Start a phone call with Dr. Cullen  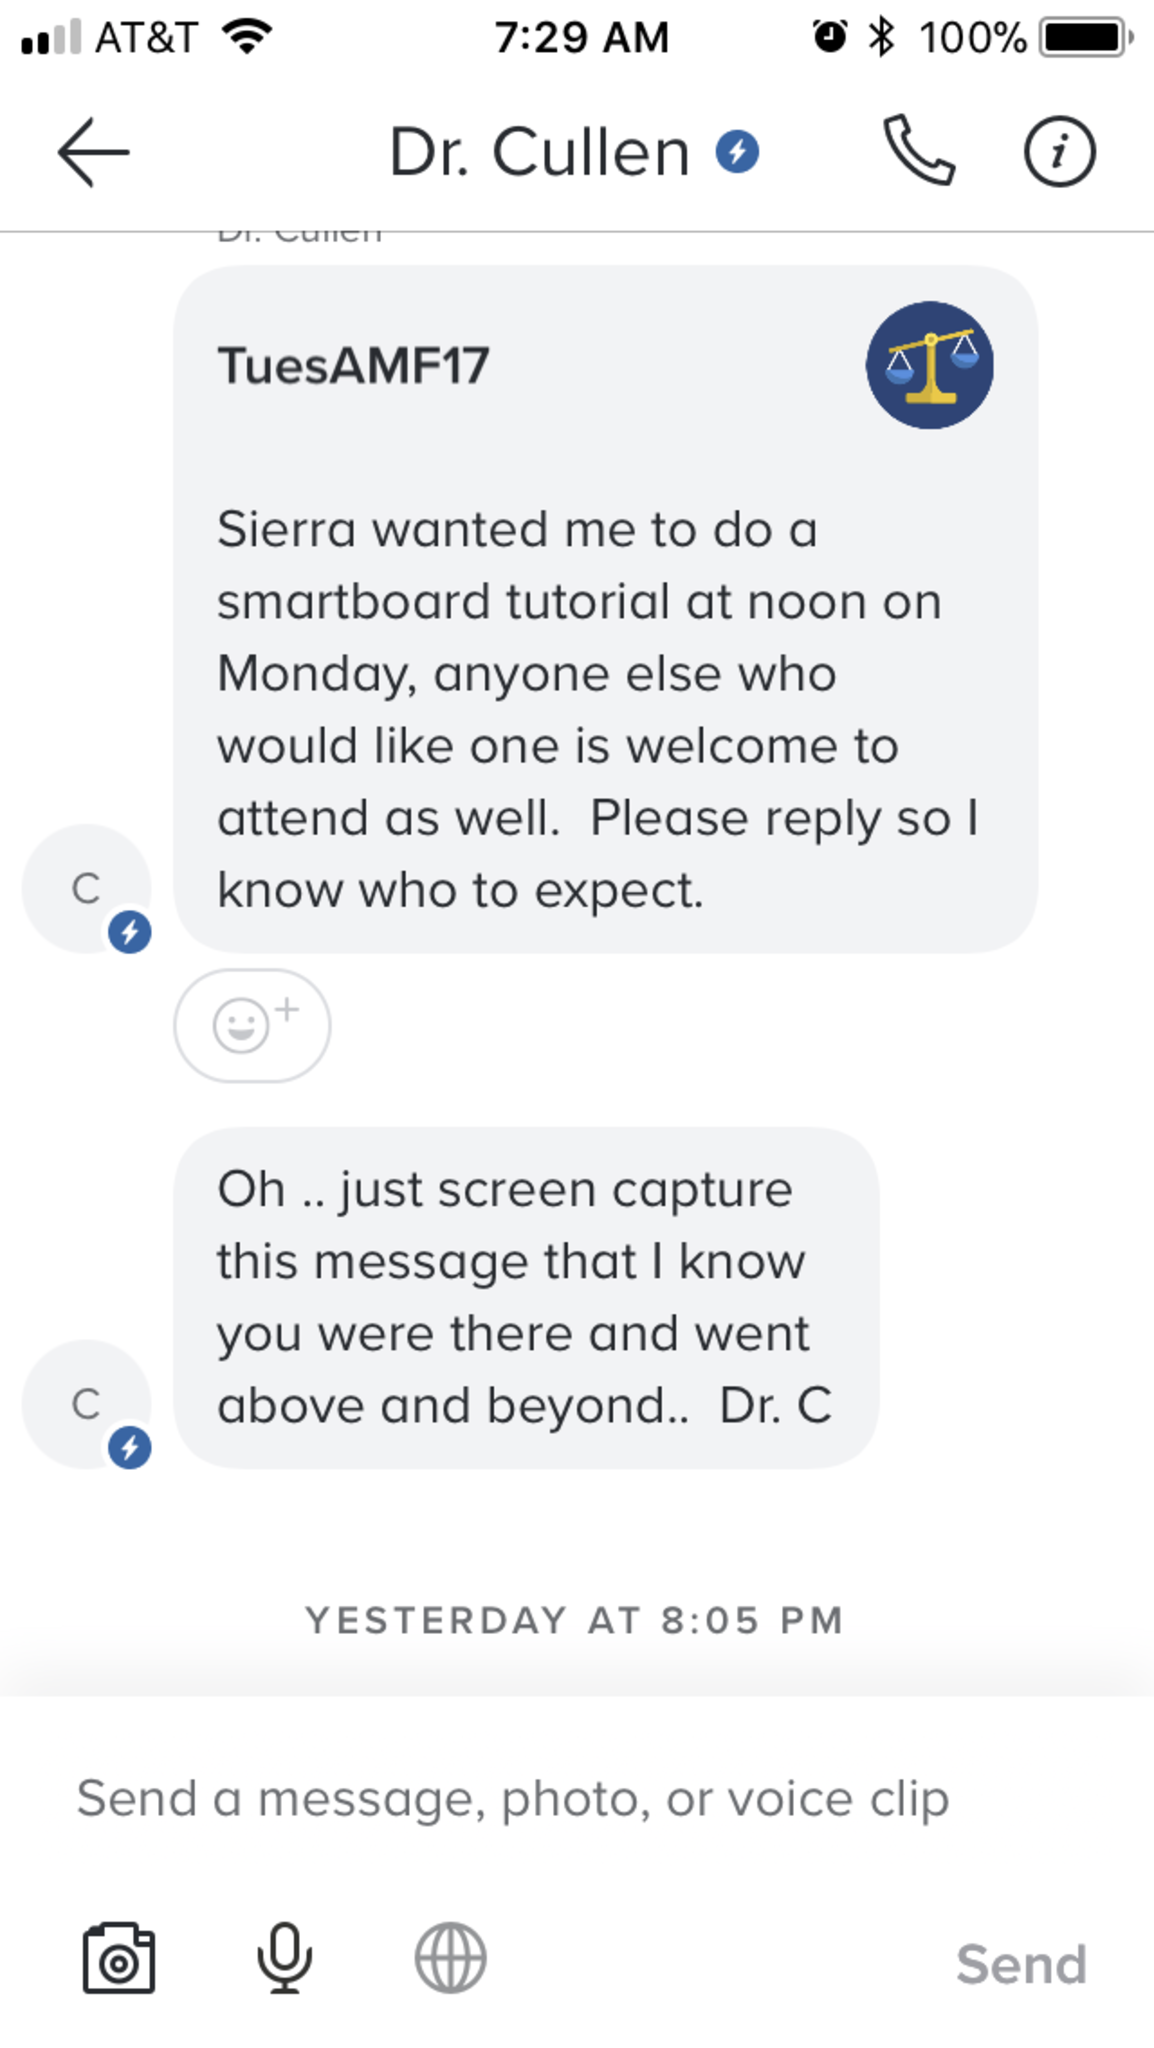pyautogui.click(x=918, y=152)
